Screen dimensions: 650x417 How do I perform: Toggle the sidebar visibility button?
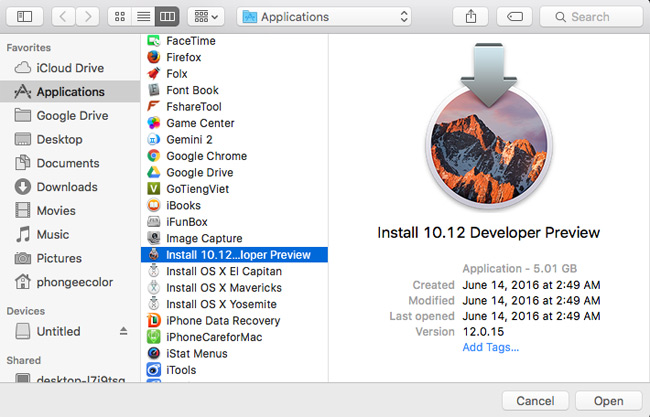click(24, 17)
